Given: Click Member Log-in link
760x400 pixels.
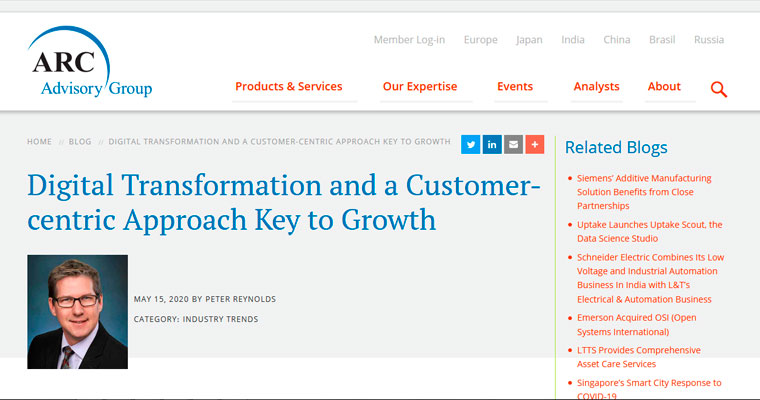Looking at the screenshot, I should tap(409, 40).
